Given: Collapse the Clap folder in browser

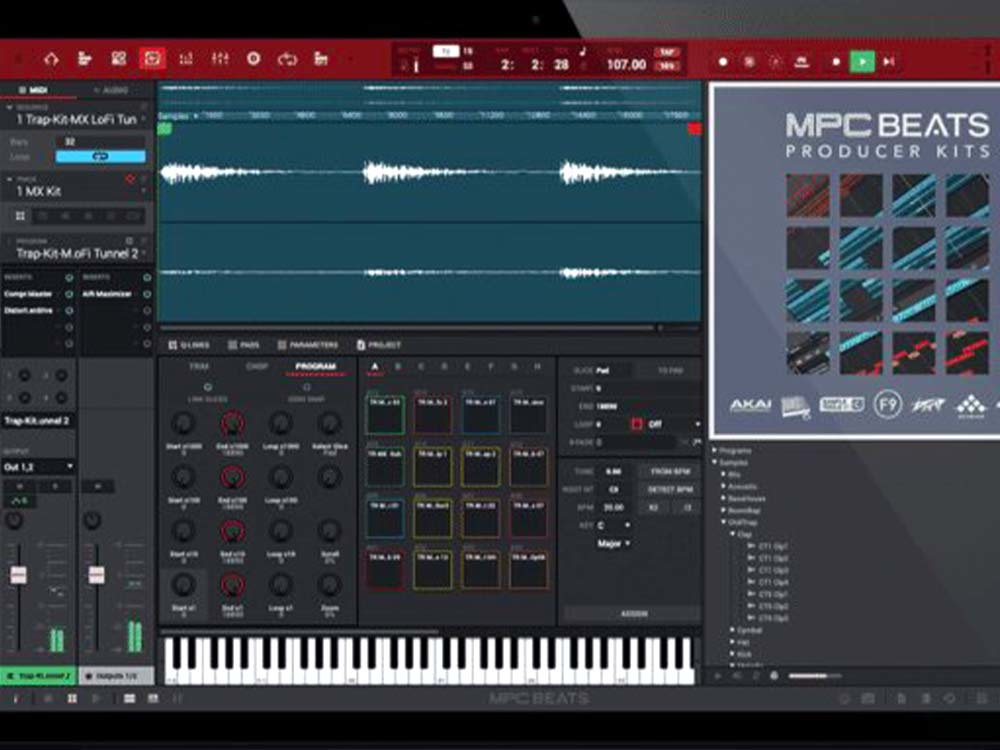Looking at the screenshot, I should click(733, 534).
